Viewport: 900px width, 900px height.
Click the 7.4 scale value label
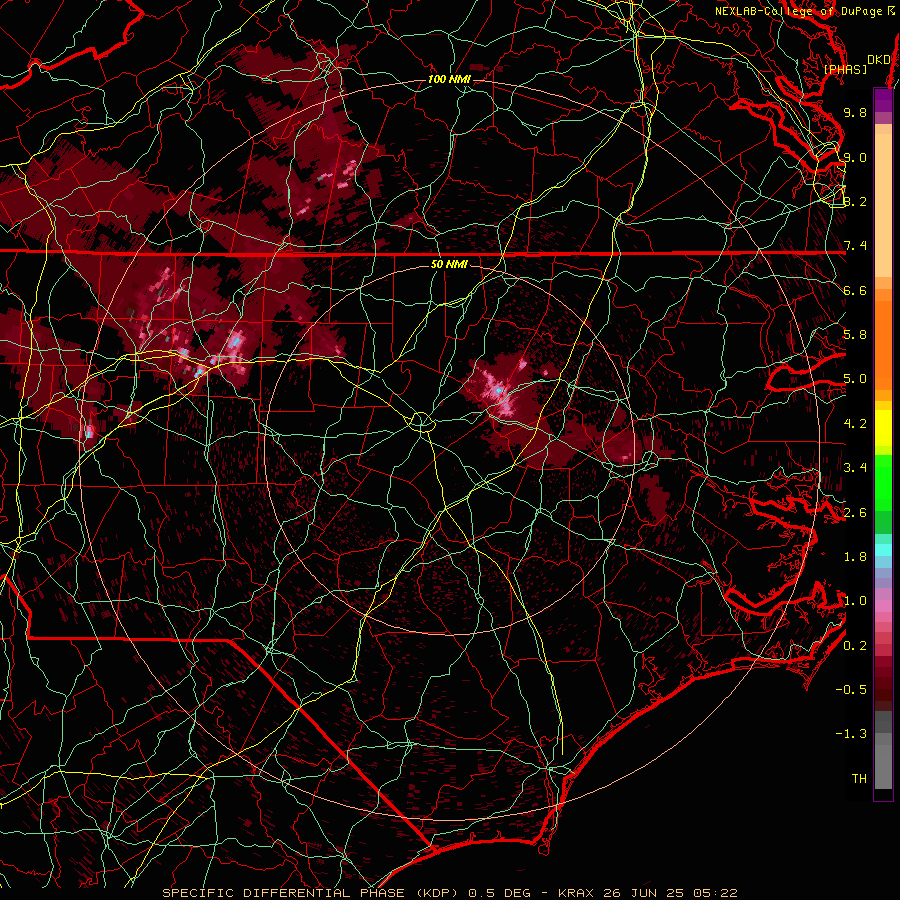tap(855, 246)
